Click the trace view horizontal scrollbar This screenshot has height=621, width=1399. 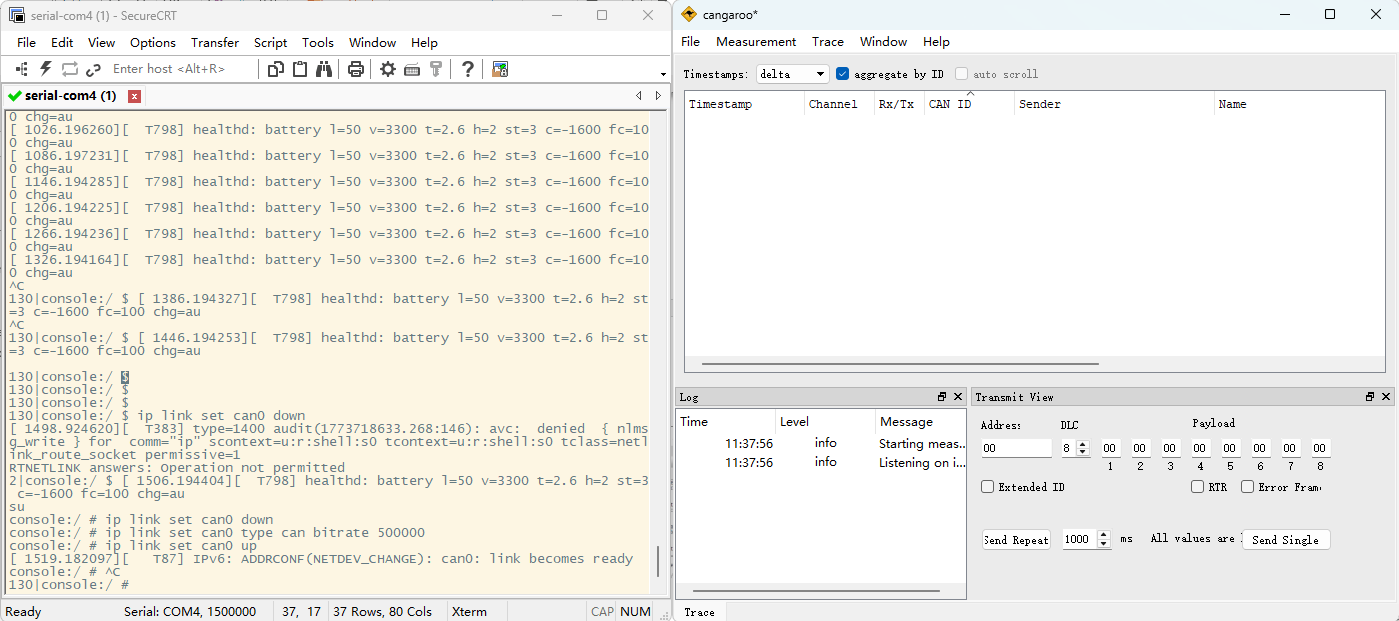(x=900, y=364)
